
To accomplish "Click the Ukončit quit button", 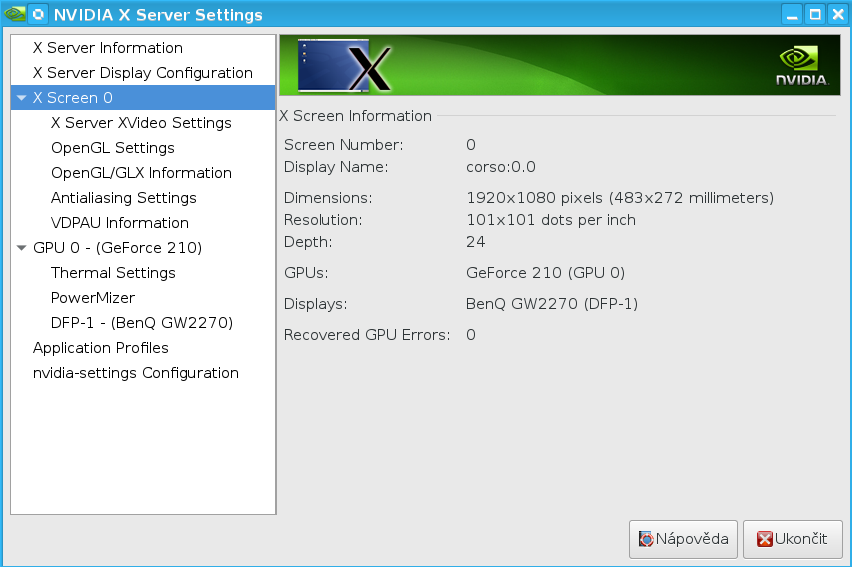I will click(793, 539).
